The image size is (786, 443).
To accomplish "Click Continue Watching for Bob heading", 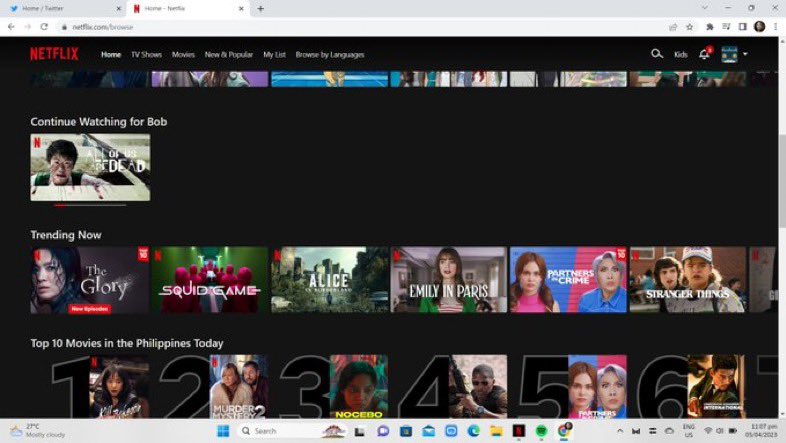I will (x=99, y=122).
